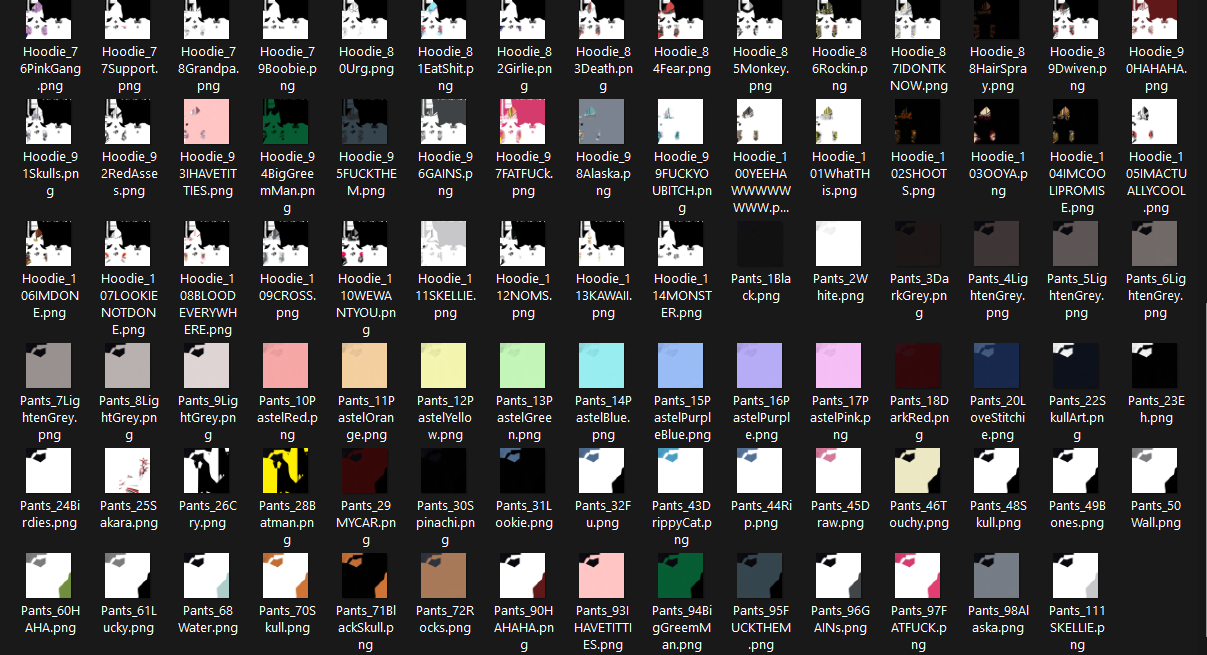Select the Hoodie_104IMCOOLIPROMISE.png file

coord(1075,157)
